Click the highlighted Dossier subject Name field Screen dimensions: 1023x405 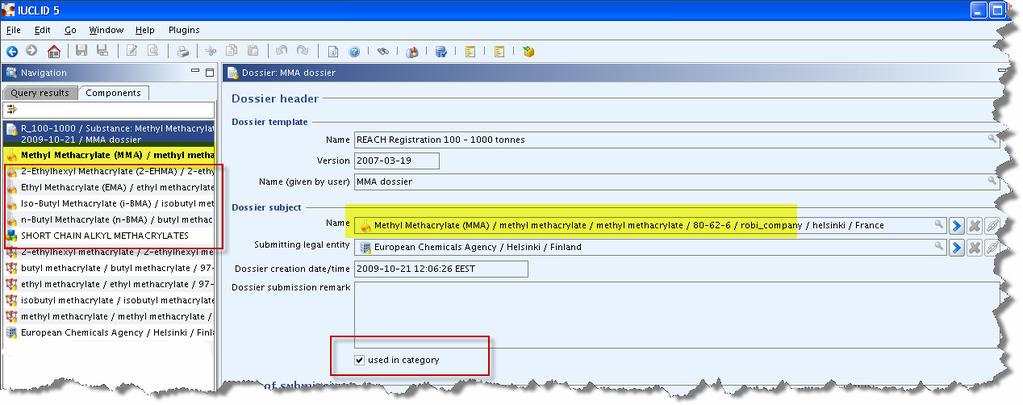coord(650,226)
